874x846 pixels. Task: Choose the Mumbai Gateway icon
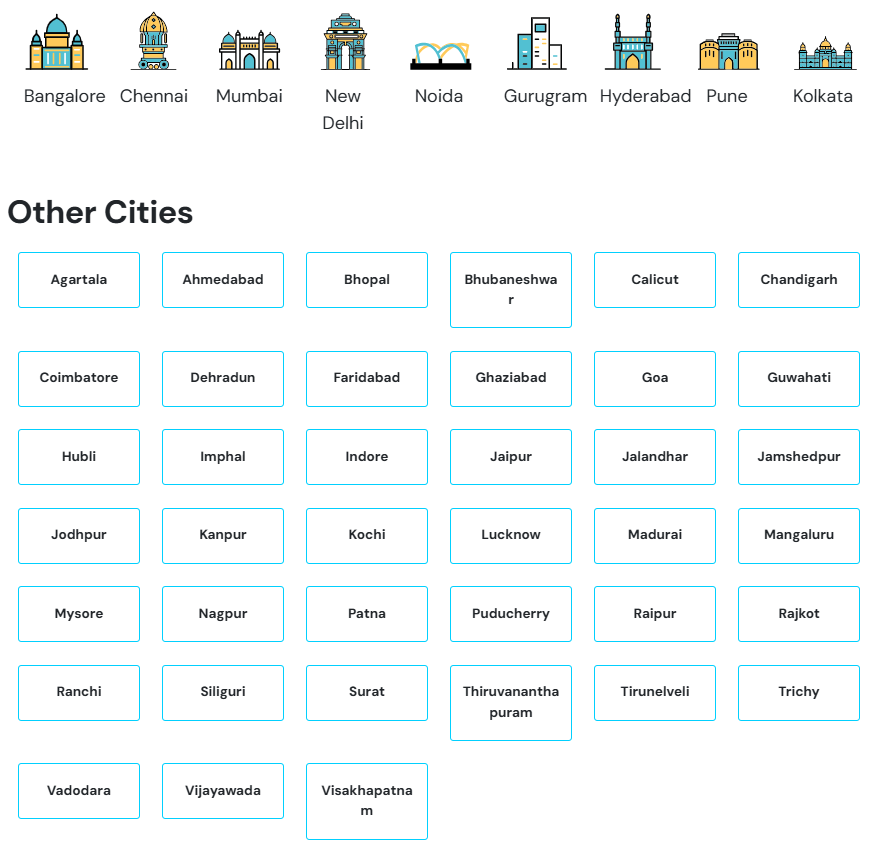[x=249, y=48]
